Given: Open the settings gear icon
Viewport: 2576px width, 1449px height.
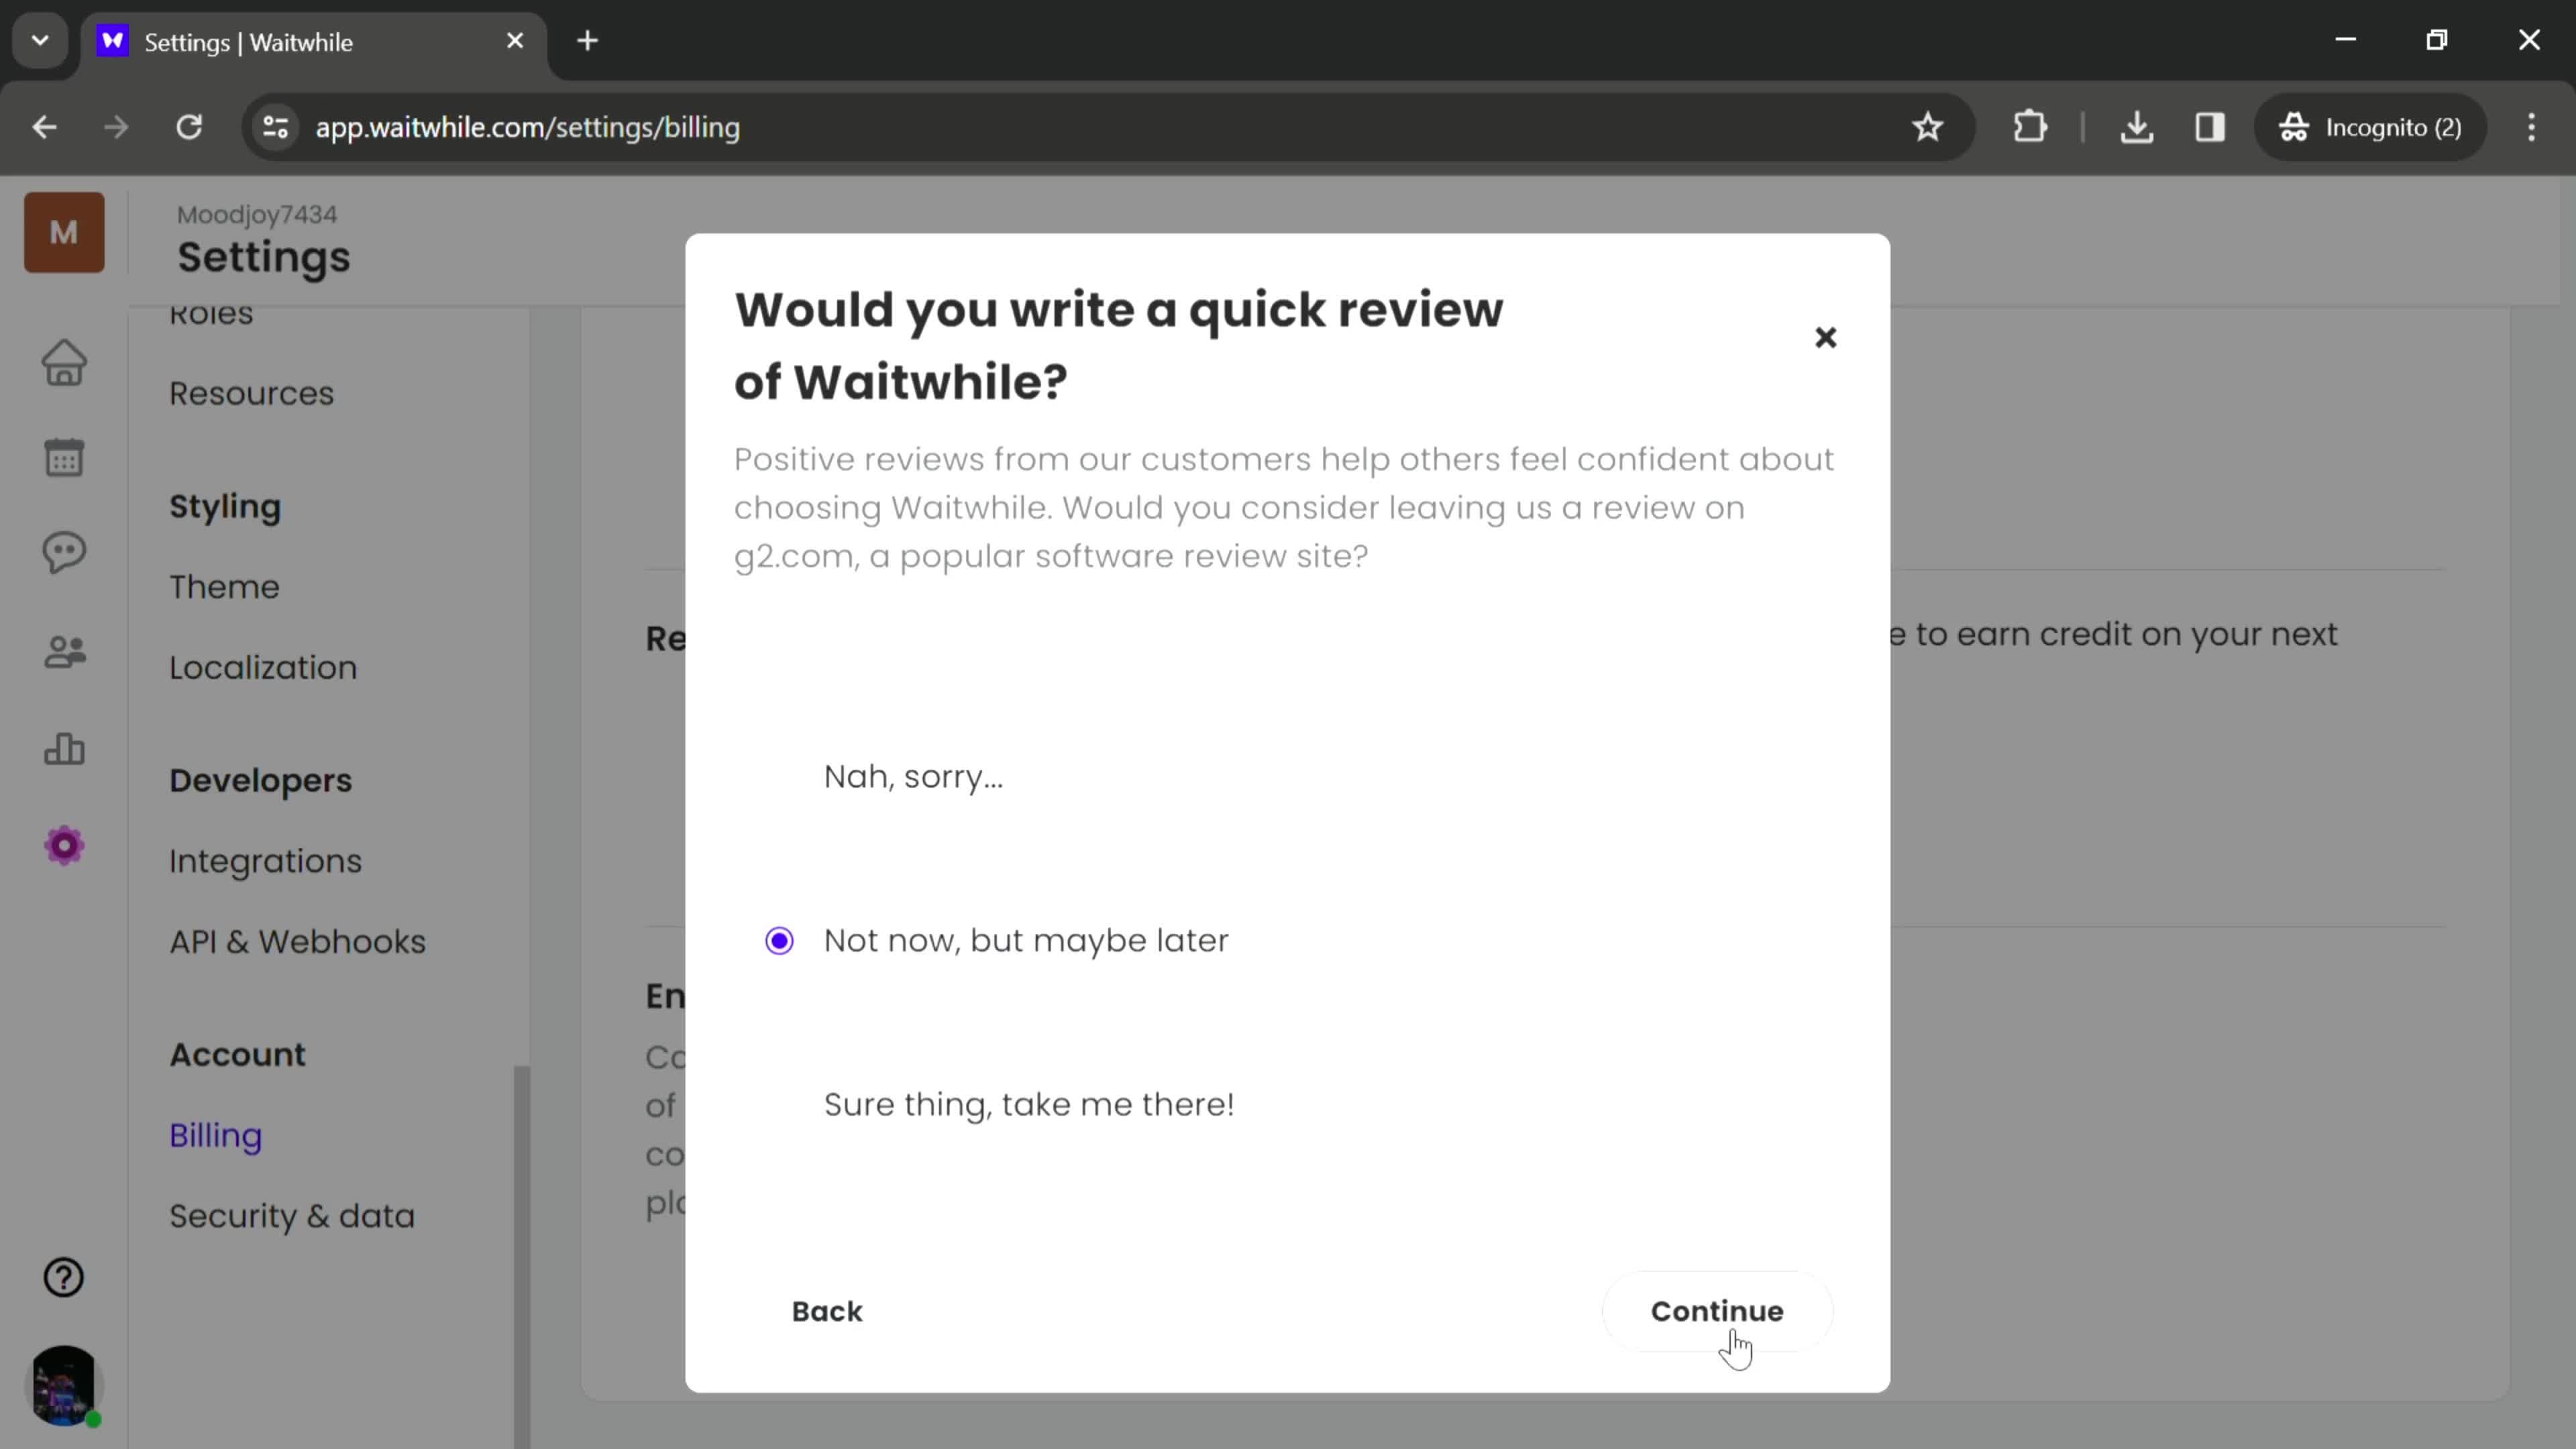Looking at the screenshot, I should point(64,846).
